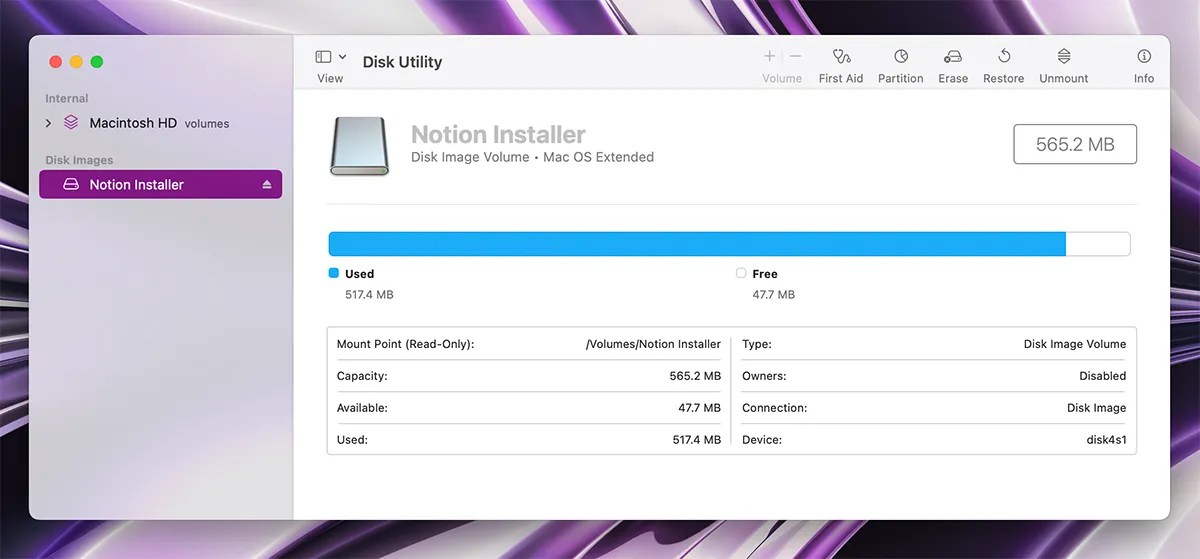Click the Mount Point (Read-Only) label
Image resolution: width=1200 pixels, height=559 pixels.
click(x=405, y=344)
